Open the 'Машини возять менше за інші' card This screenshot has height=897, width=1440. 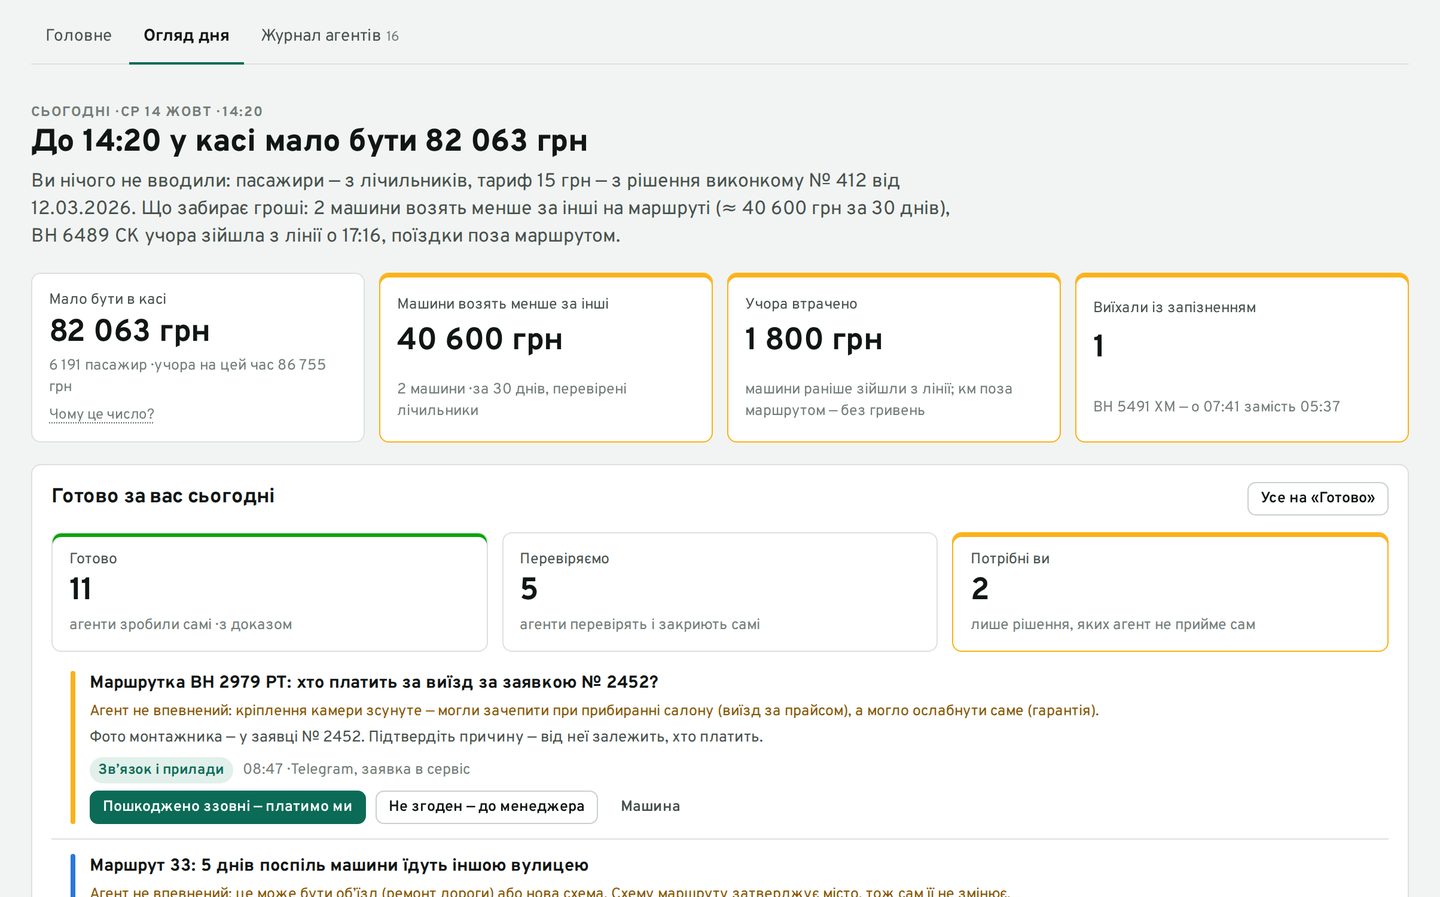[x=546, y=357]
